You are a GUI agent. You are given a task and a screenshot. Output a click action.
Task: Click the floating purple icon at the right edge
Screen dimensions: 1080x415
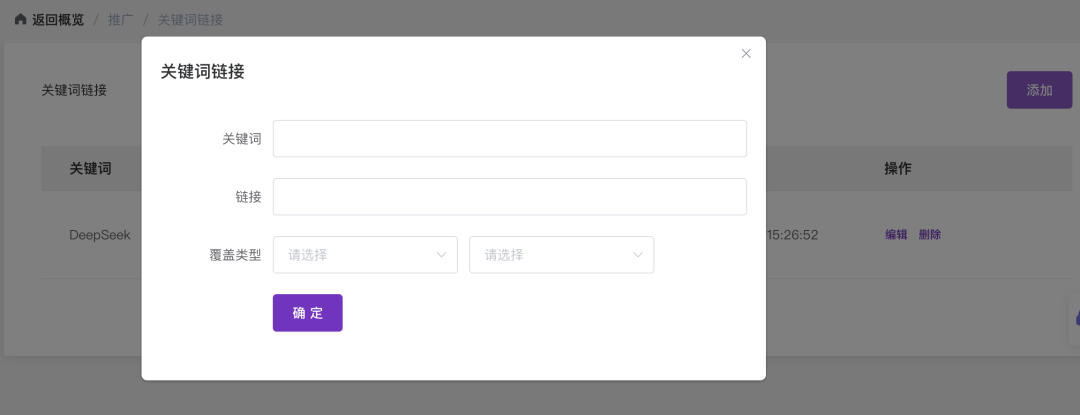pyautogui.click(x=1076, y=318)
